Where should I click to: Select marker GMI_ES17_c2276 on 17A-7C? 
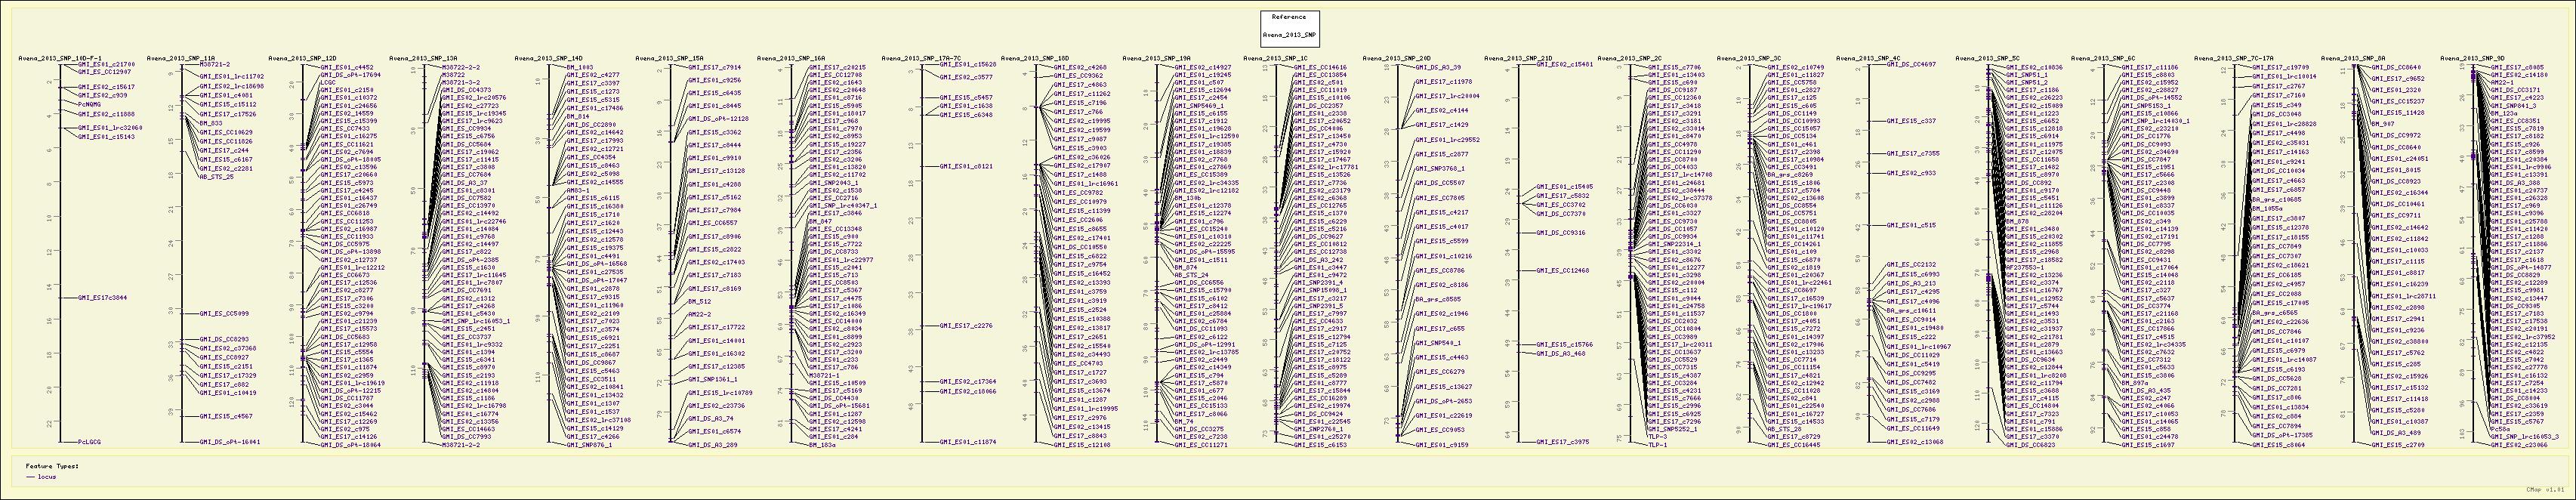coord(965,325)
